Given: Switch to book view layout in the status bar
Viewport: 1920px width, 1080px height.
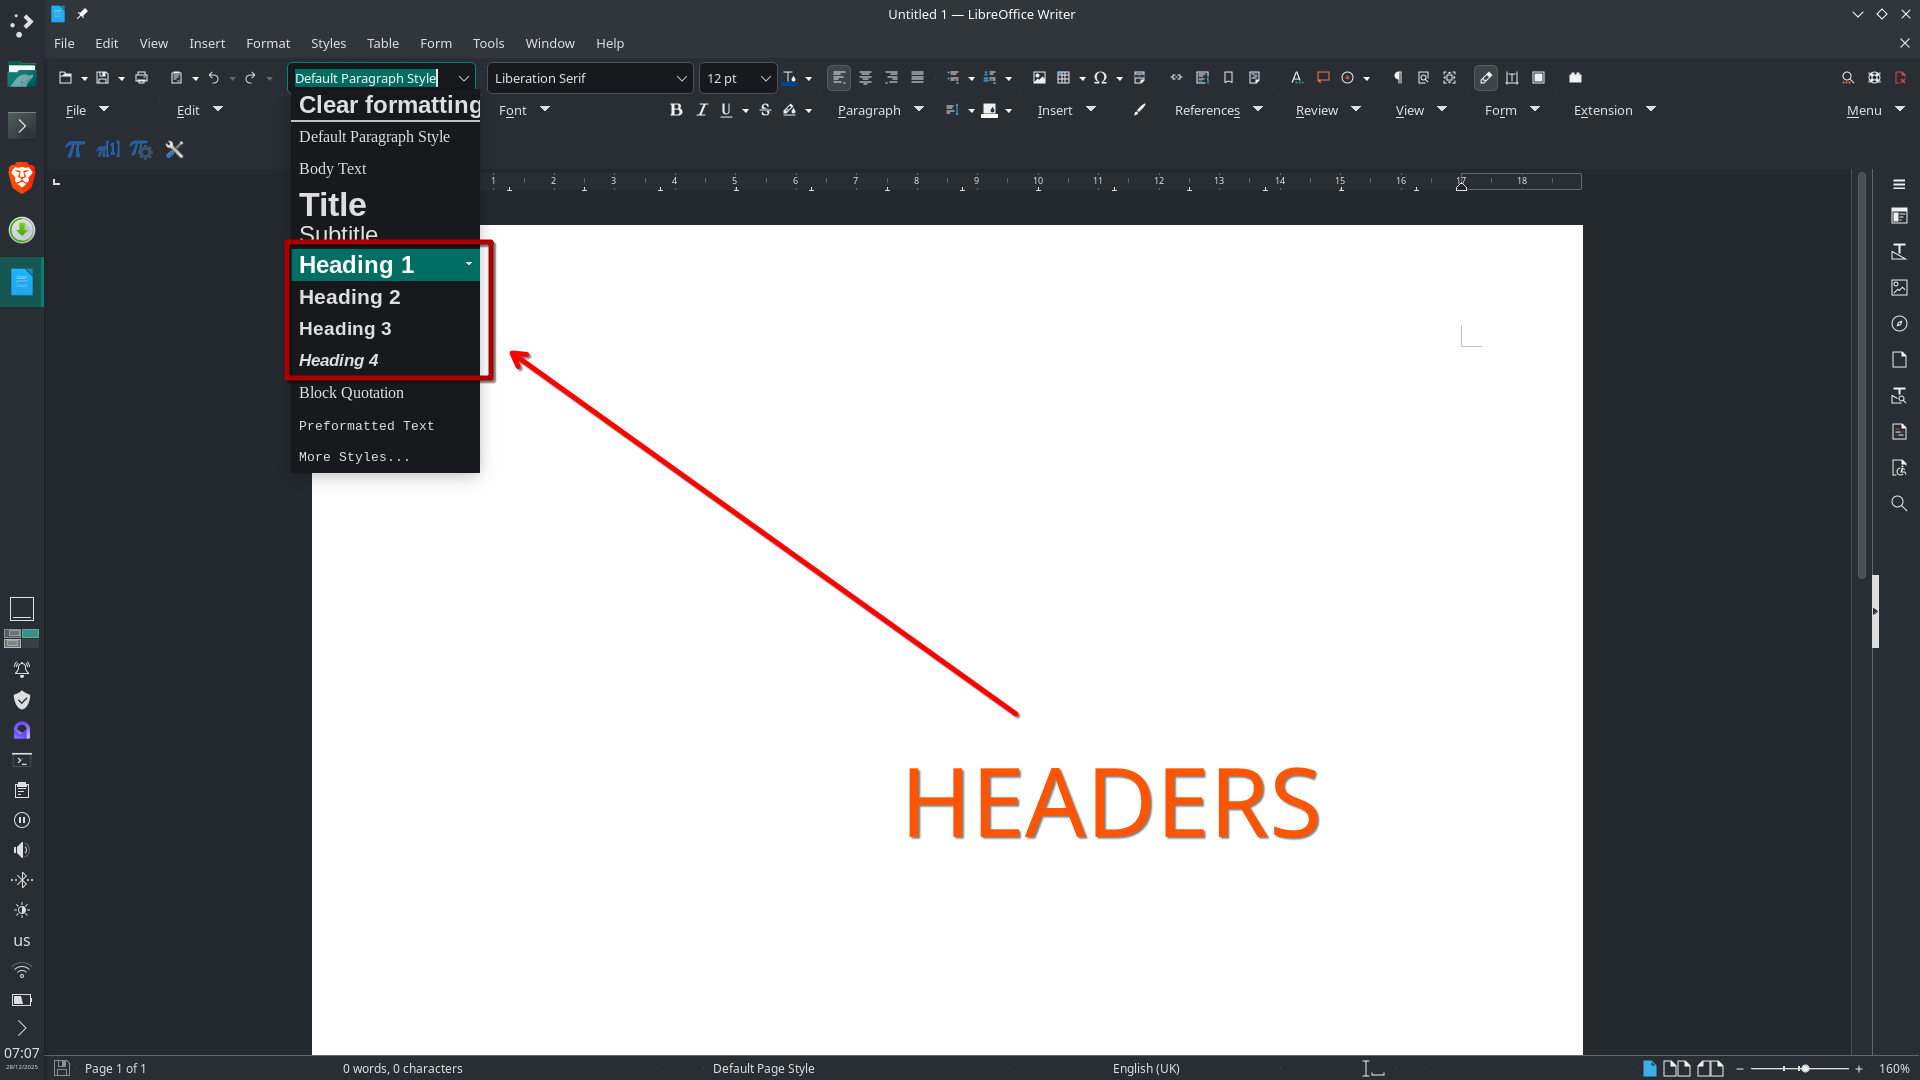Looking at the screenshot, I should (x=1710, y=1068).
